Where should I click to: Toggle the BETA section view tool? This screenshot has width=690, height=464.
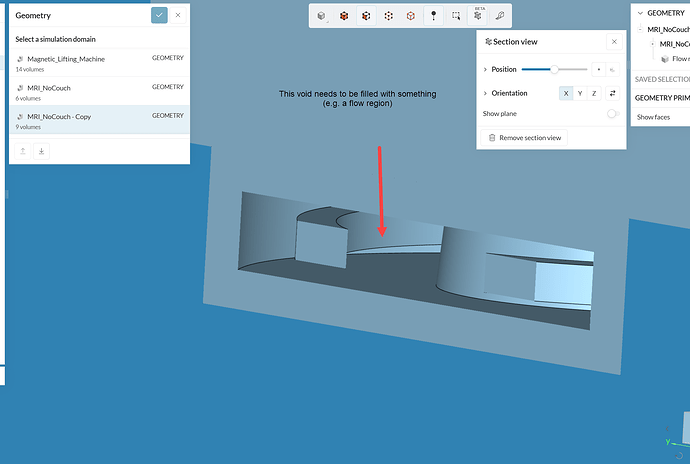[x=478, y=16]
